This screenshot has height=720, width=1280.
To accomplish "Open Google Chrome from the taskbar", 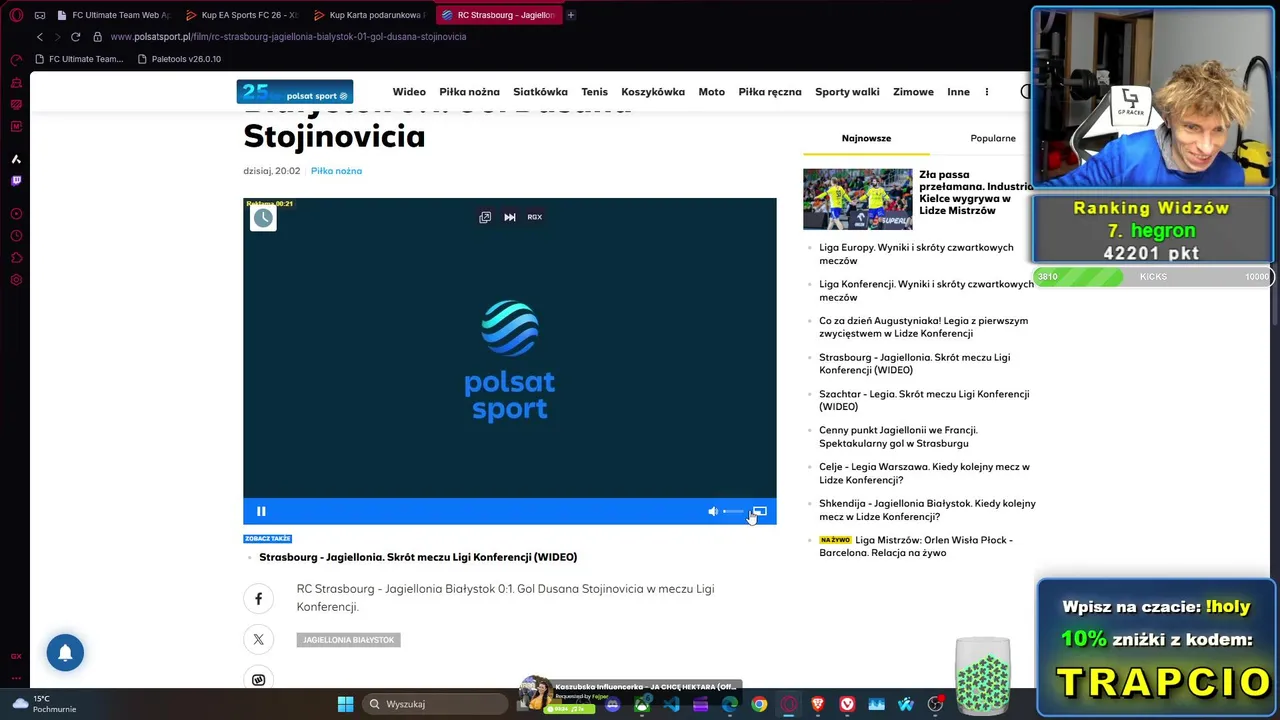I will point(759,704).
